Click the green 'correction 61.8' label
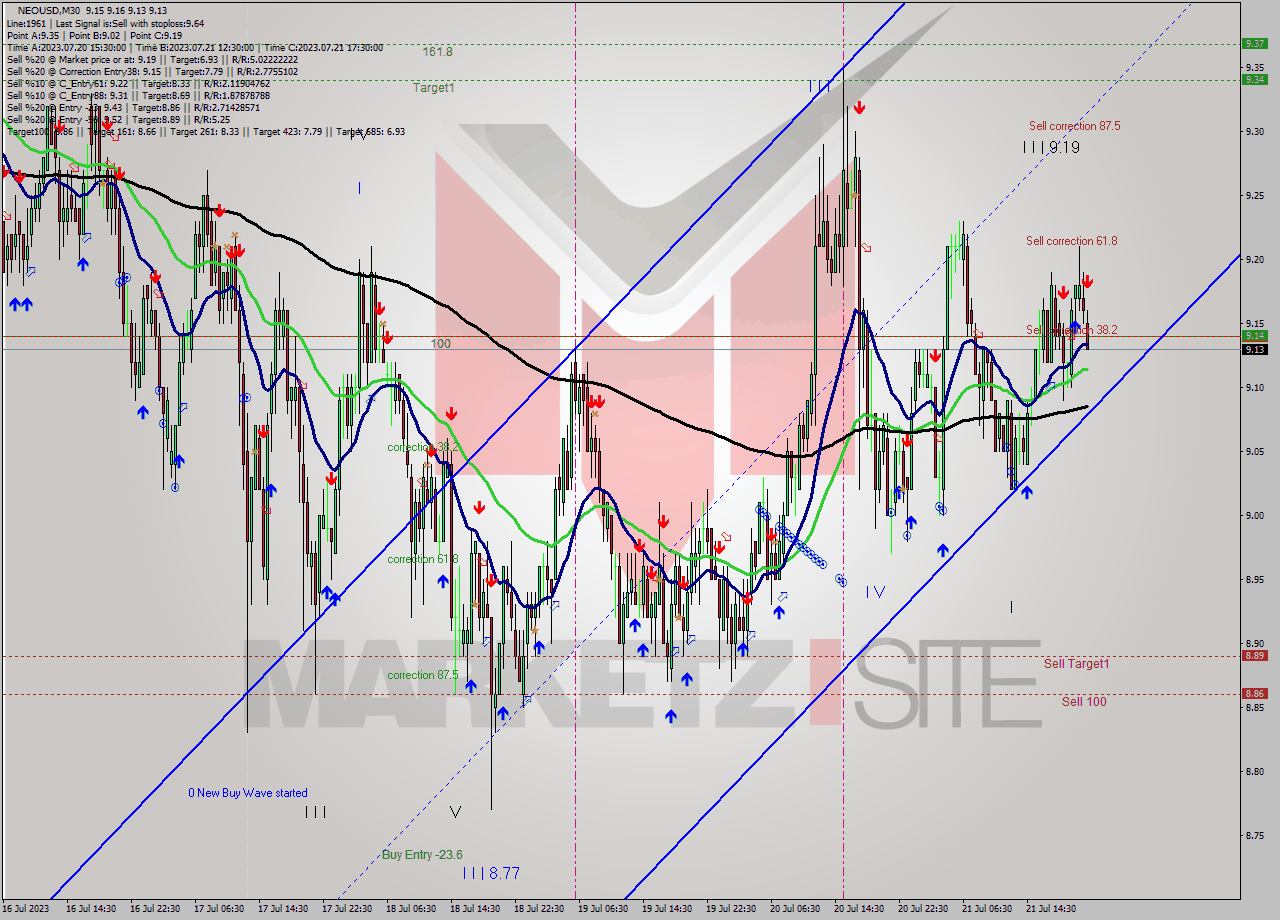1280x920 pixels. (423, 559)
